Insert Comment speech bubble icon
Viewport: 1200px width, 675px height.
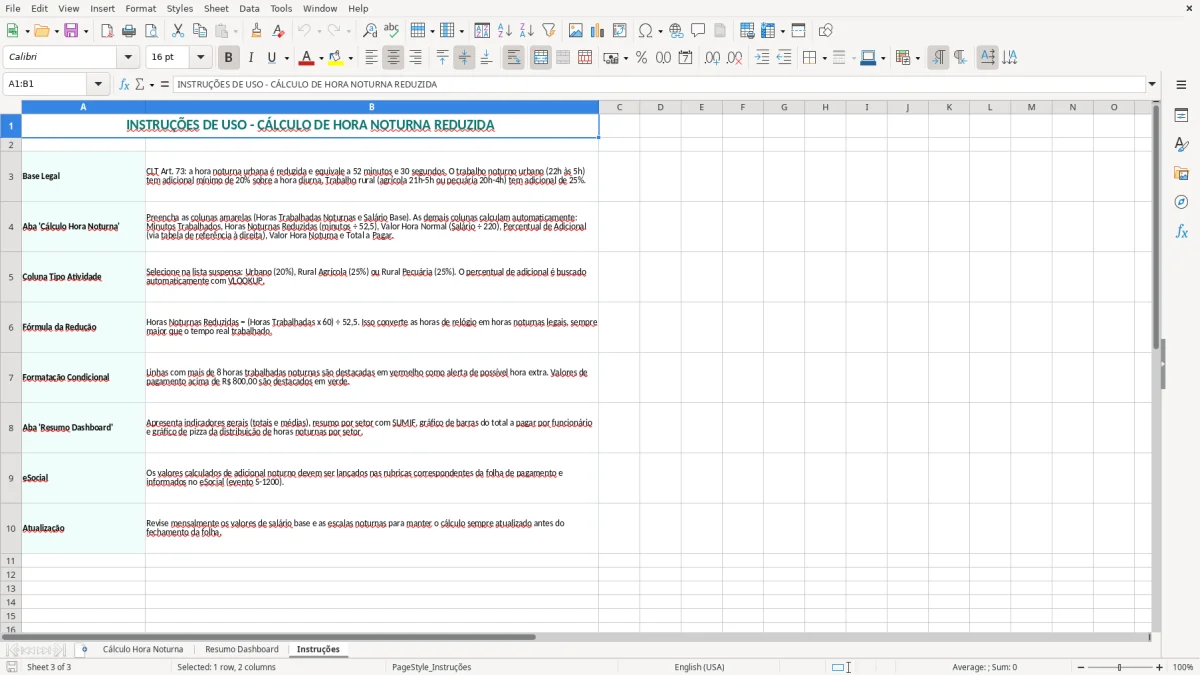pyautogui.click(x=698, y=31)
